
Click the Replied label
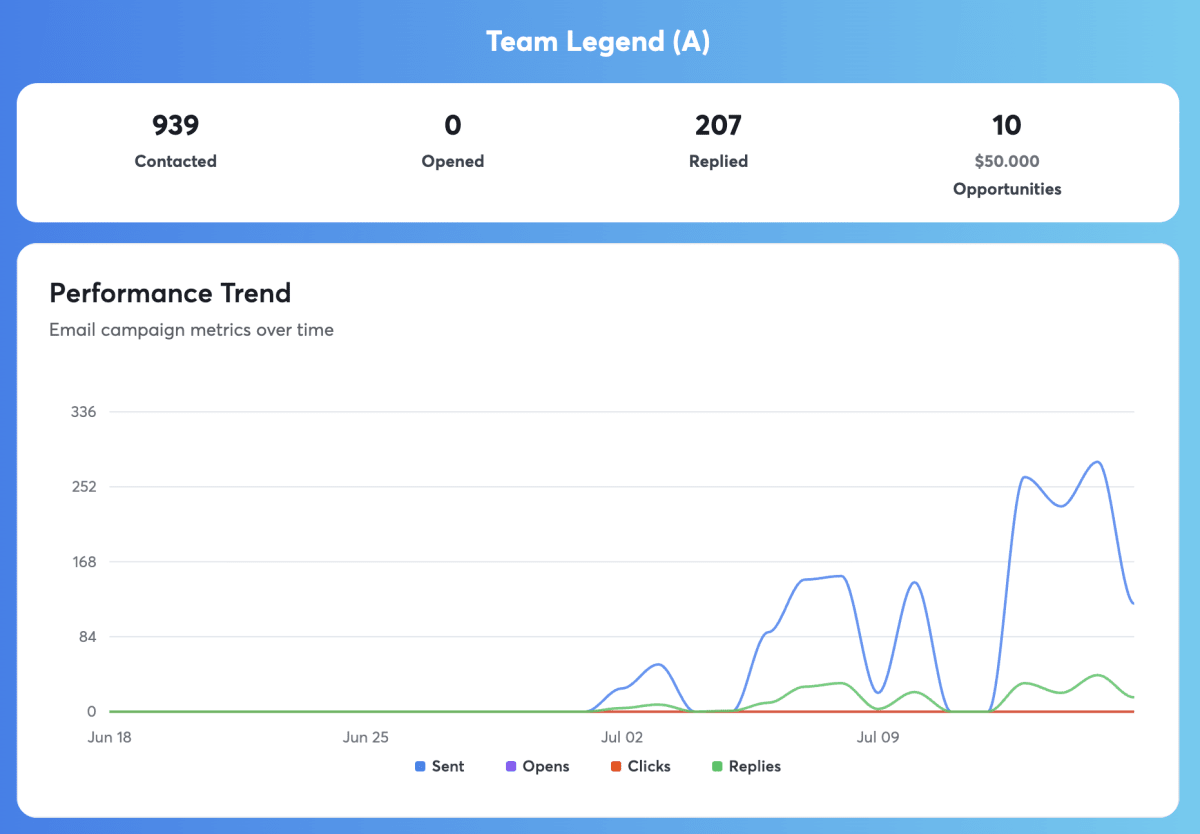tap(718, 161)
